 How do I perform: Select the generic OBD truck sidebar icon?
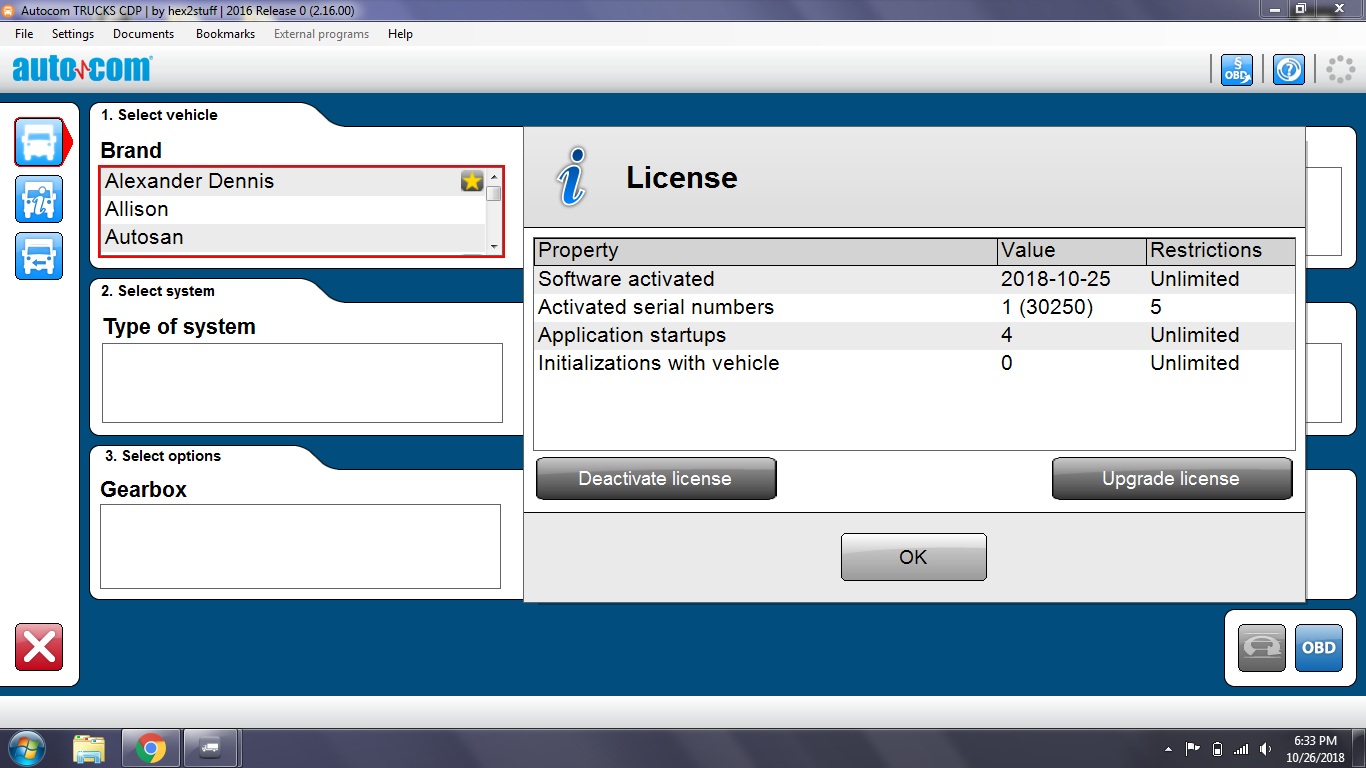[x=39, y=256]
